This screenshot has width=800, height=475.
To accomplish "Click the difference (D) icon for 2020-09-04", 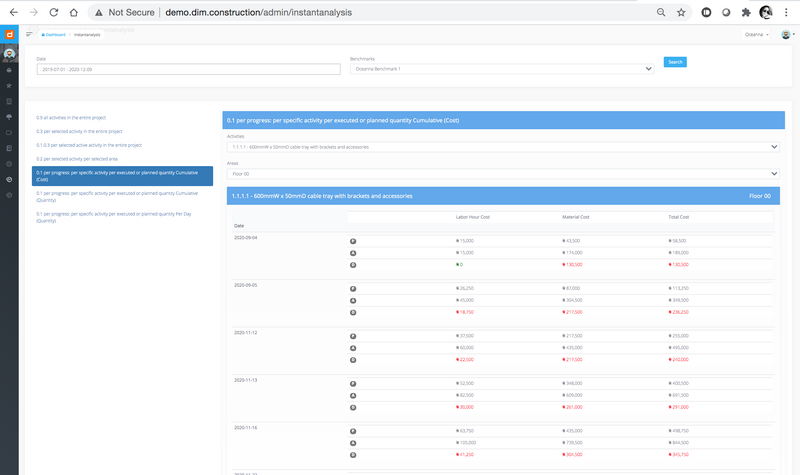I will tap(353, 265).
